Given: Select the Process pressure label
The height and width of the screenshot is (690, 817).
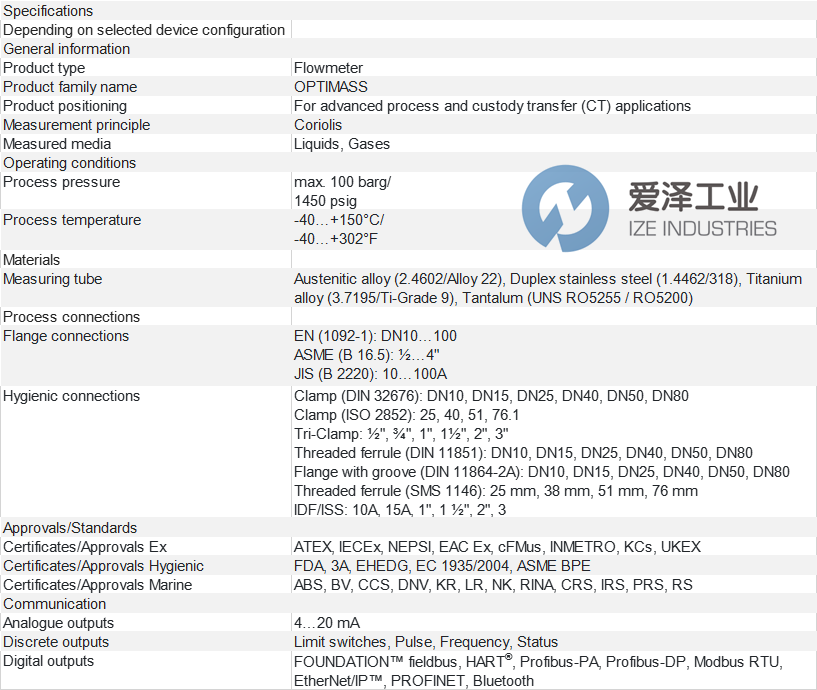Looking at the screenshot, I should pyautogui.click(x=61, y=182).
